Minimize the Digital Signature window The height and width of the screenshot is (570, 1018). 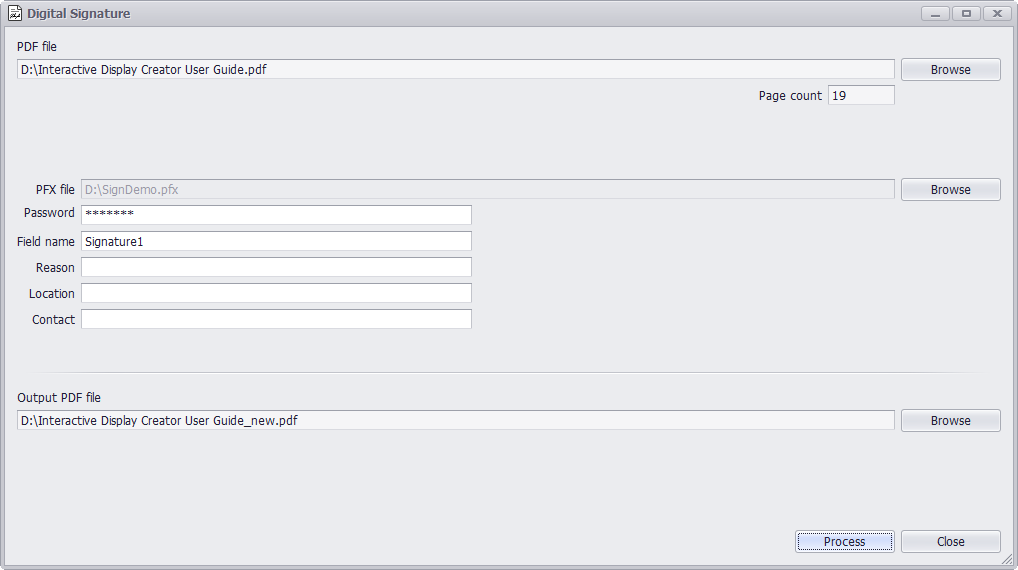click(x=936, y=14)
